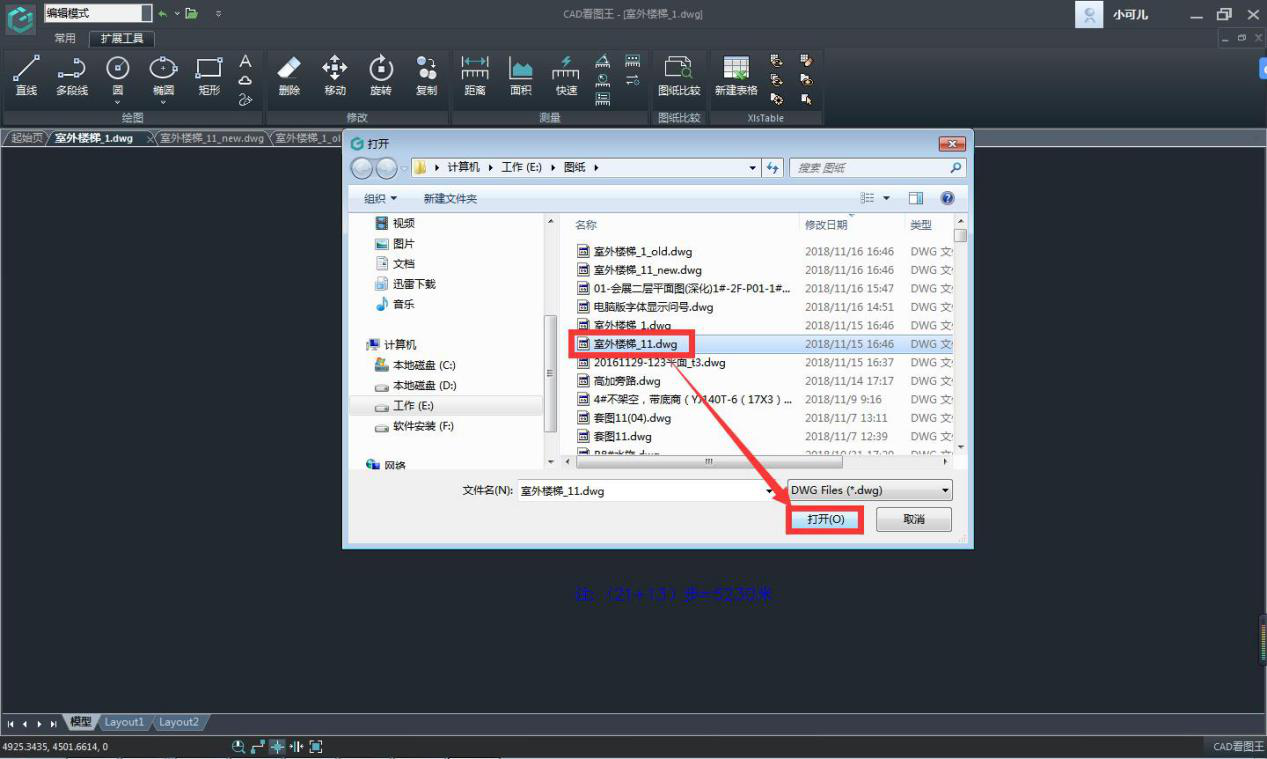
Task: Activate the 删除 eraser tool
Action: pos(289,76)
